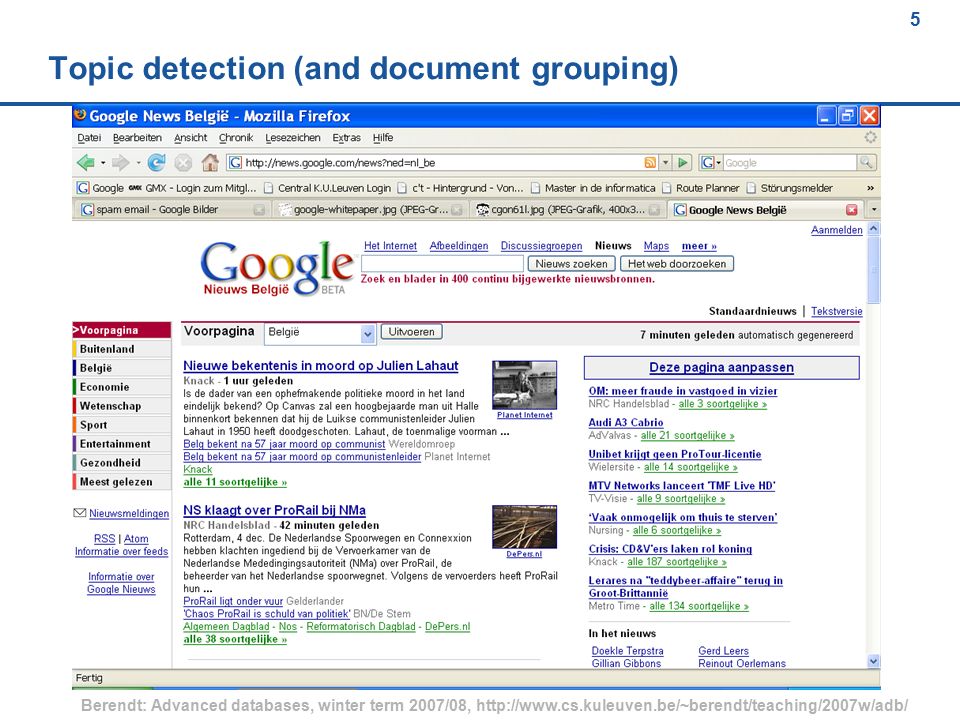Click the green Go arrow button
Viewport: 960px width, 720px height.
tap(682, 162)
